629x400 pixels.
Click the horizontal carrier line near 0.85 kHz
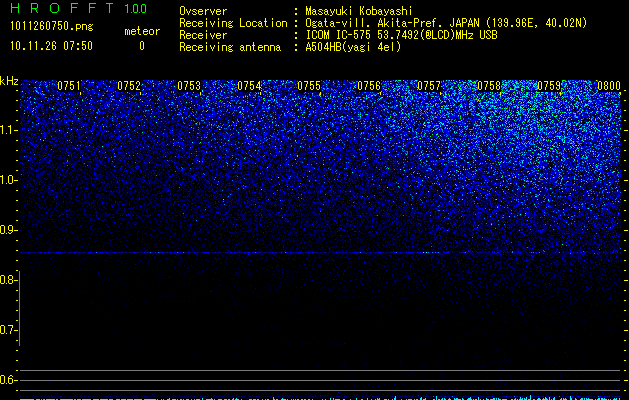point(320,252)
